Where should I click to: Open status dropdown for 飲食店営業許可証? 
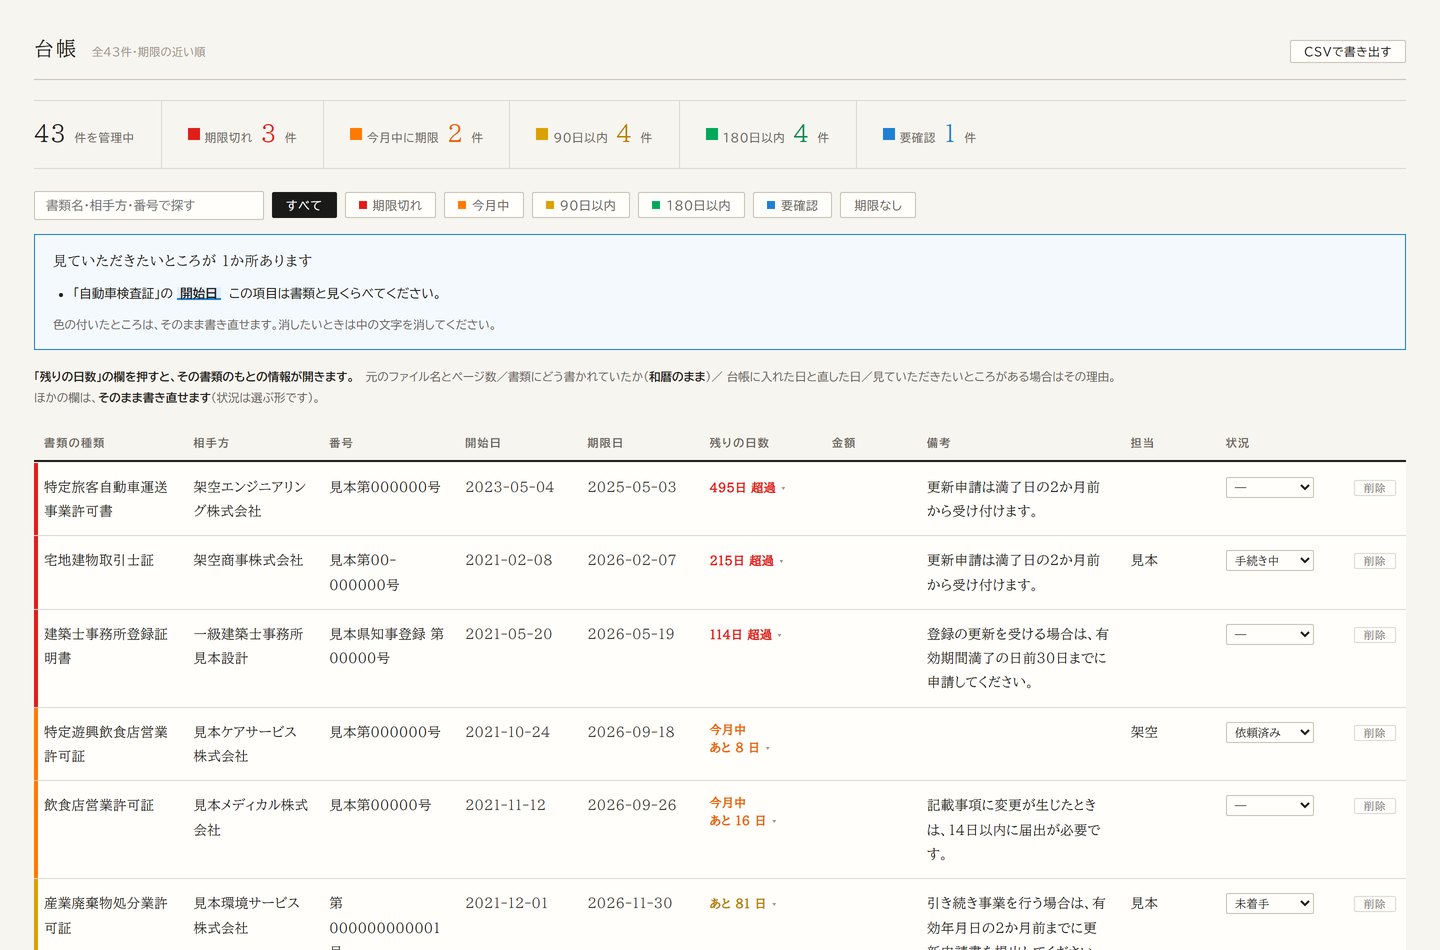pos(1269,805)
